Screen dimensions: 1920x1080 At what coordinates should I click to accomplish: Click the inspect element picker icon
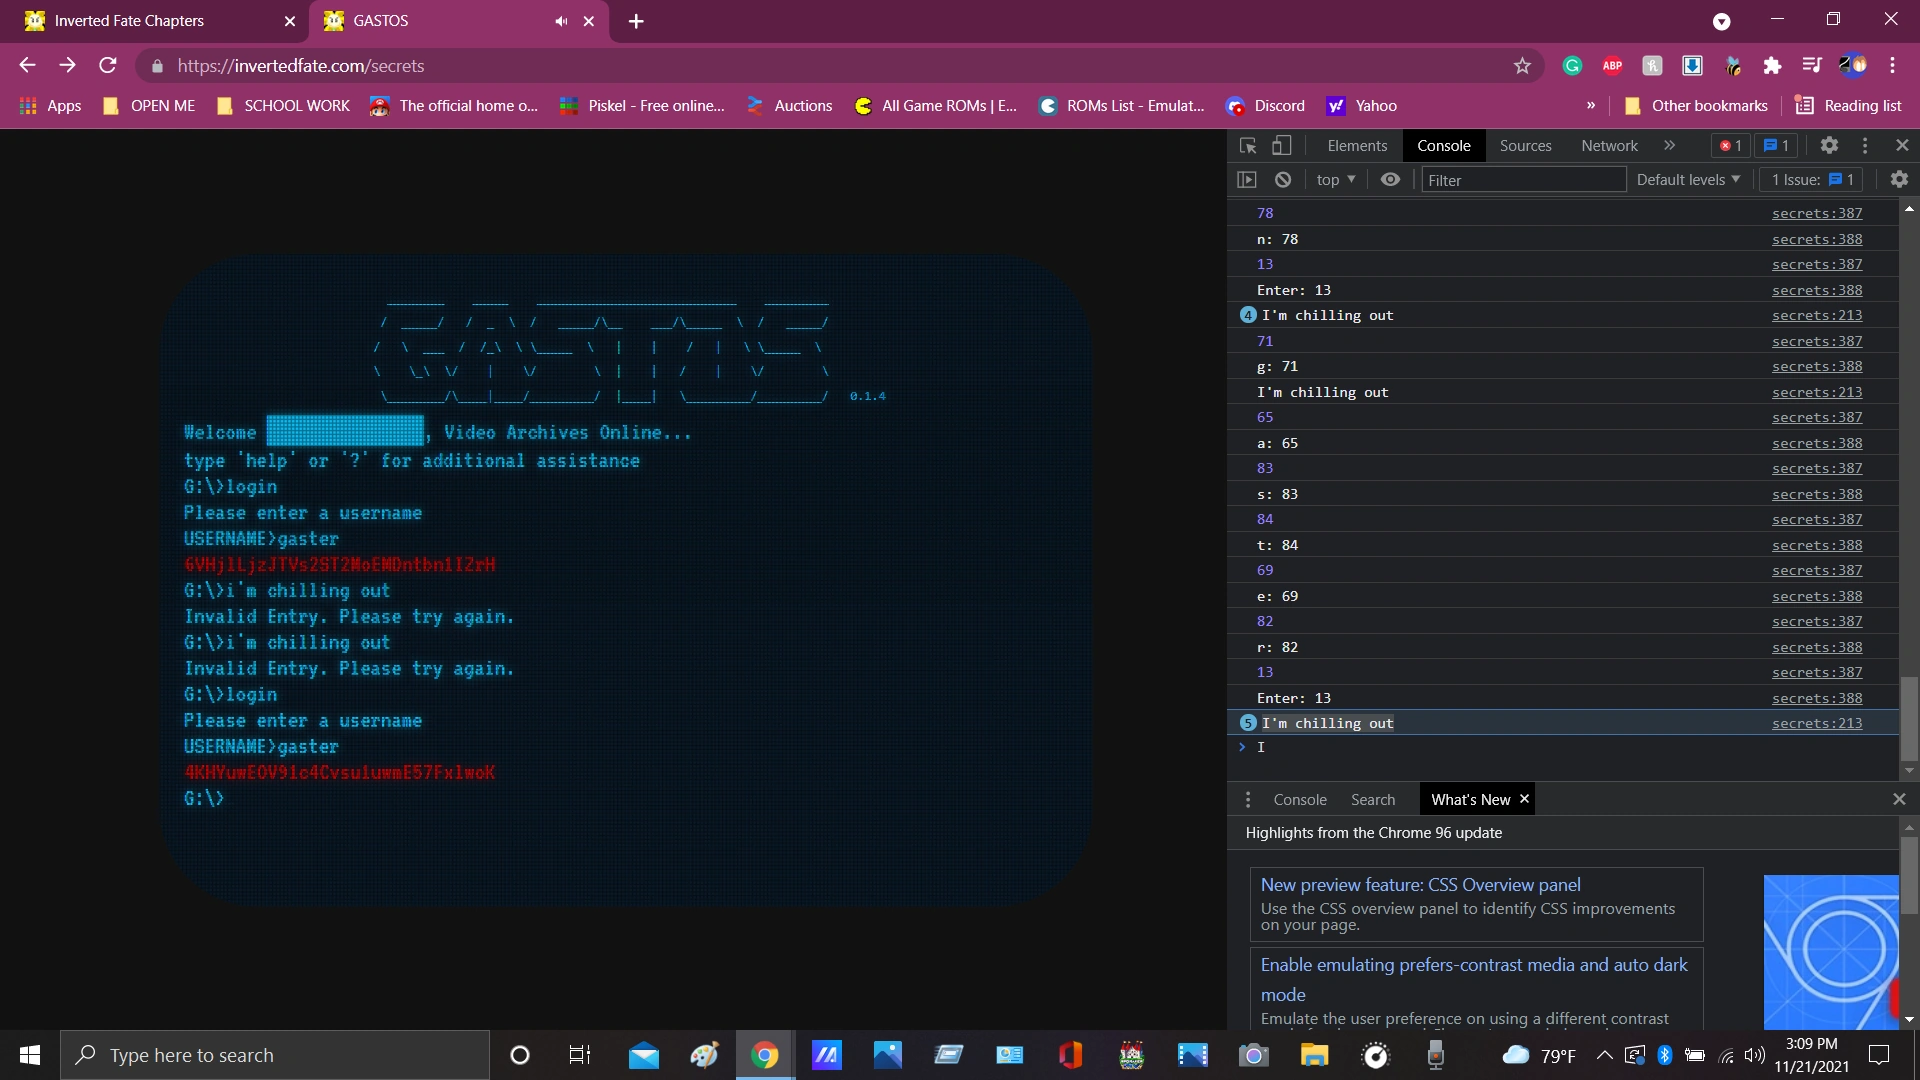coord(1248,146)
